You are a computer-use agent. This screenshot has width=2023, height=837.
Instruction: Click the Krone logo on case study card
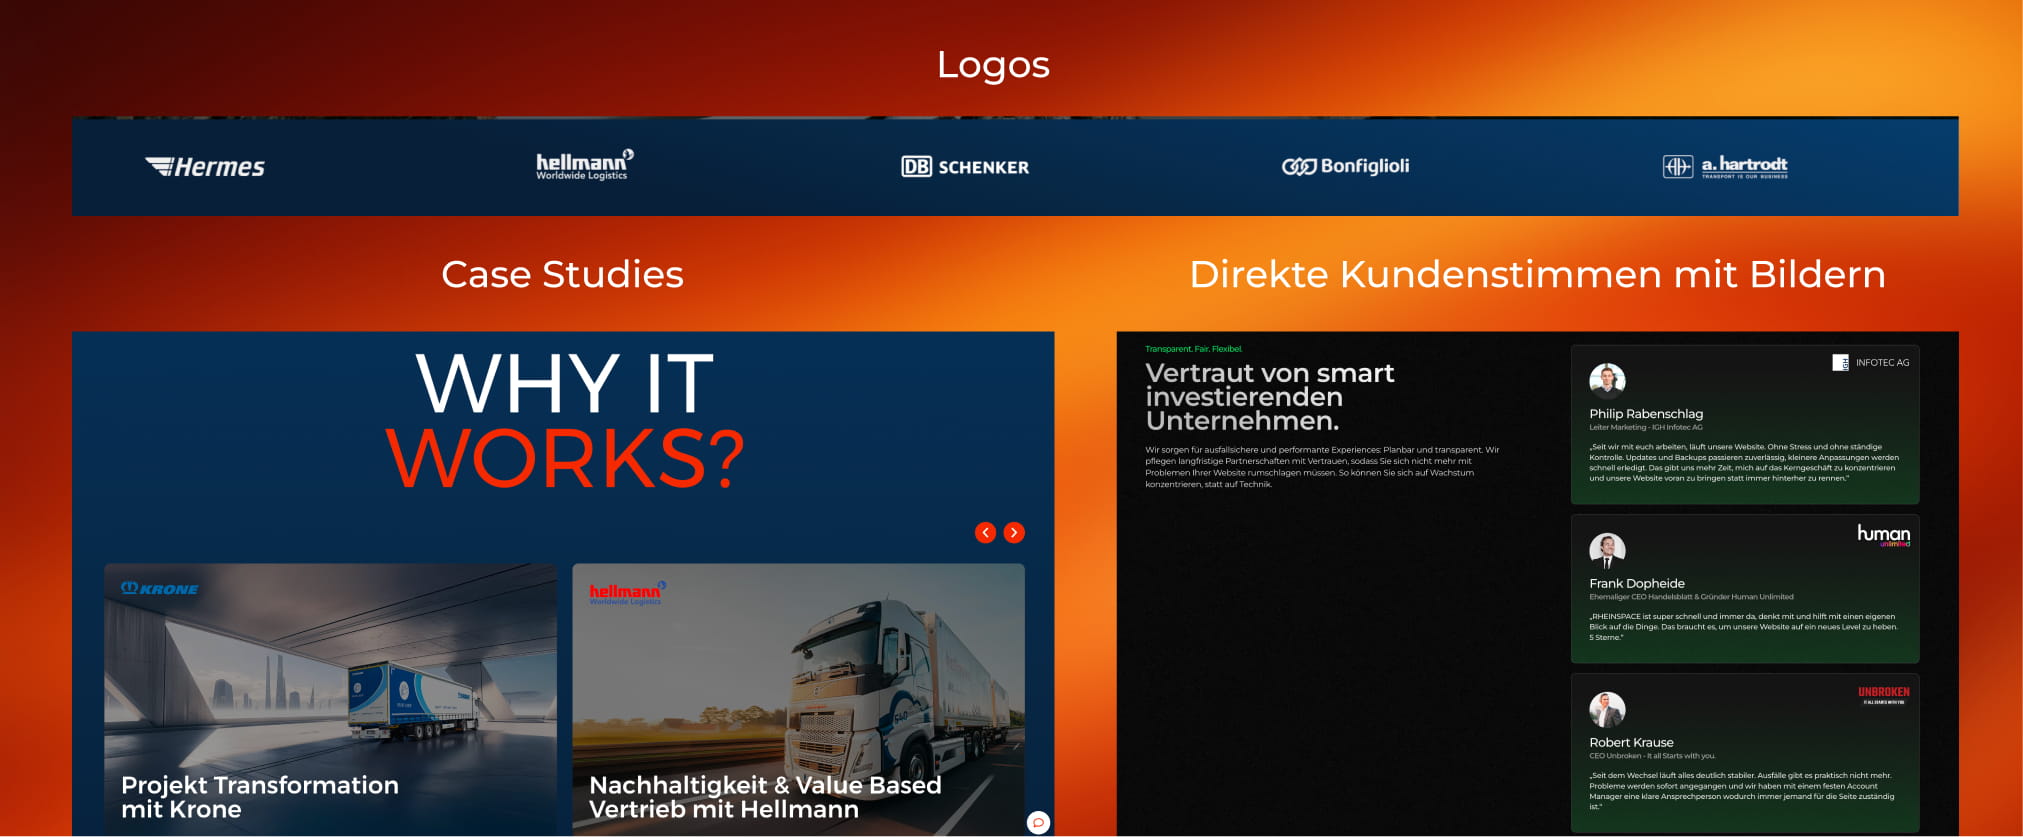tap(160, 589)
